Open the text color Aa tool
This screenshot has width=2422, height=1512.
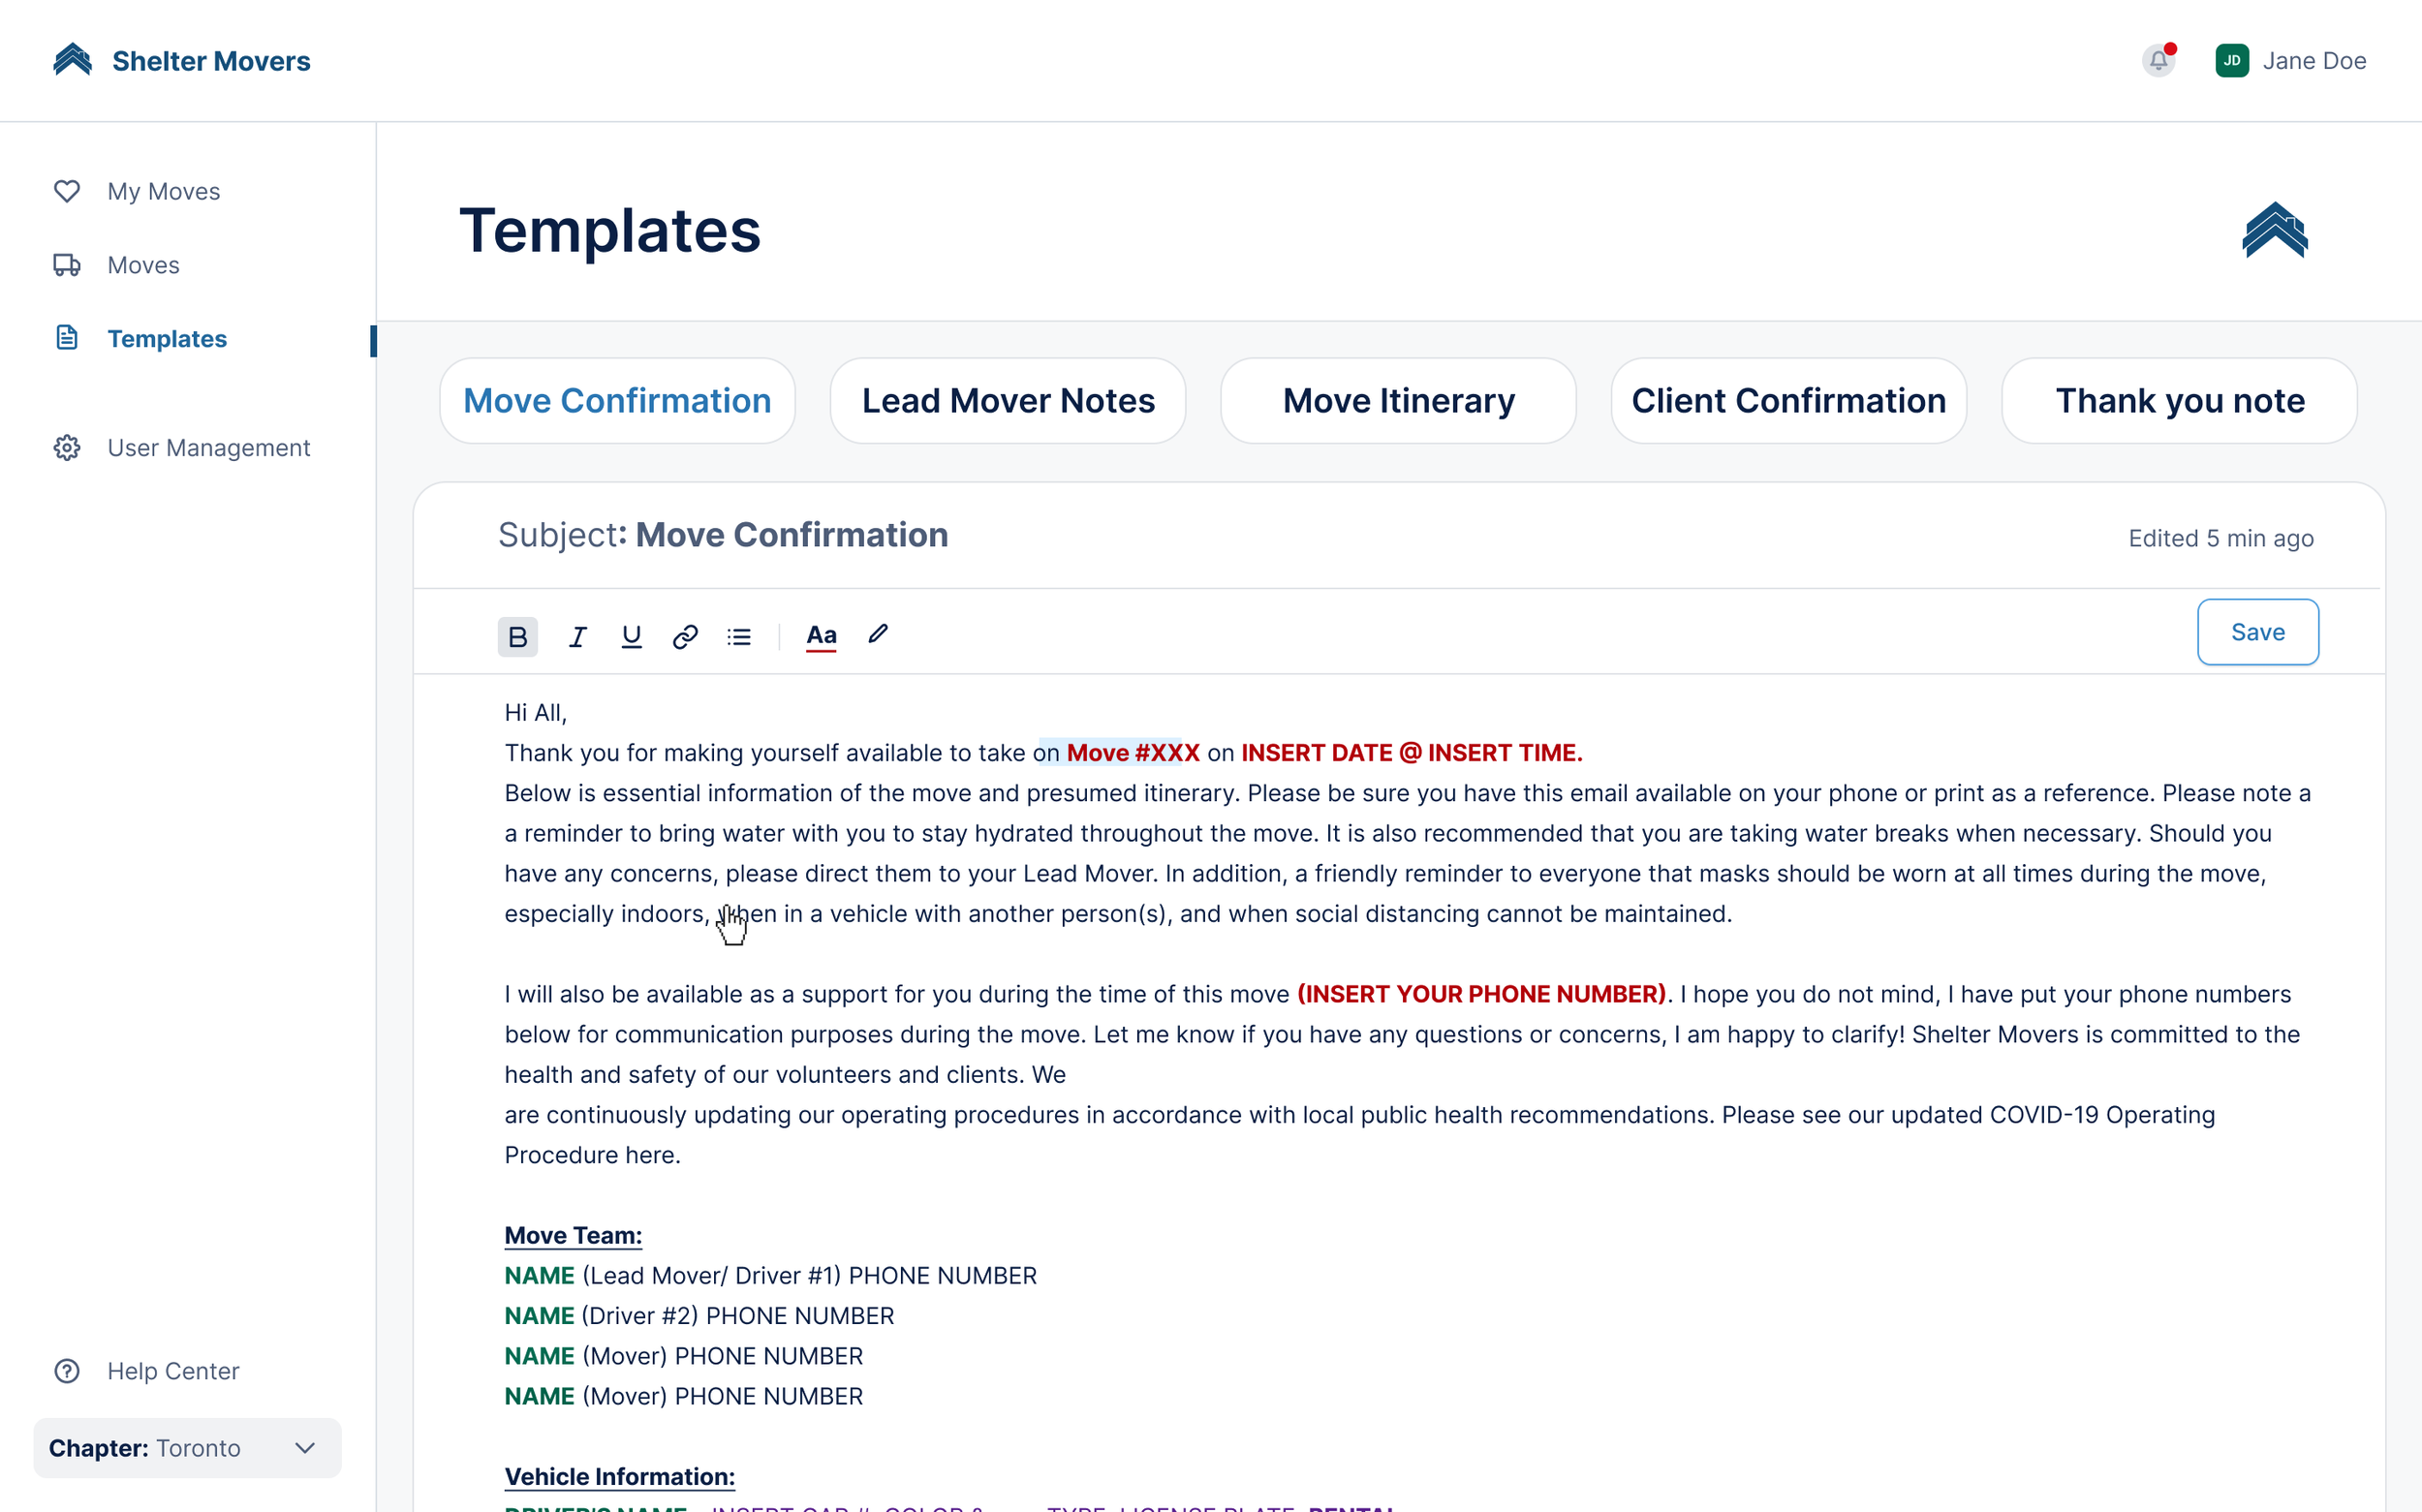821,636
